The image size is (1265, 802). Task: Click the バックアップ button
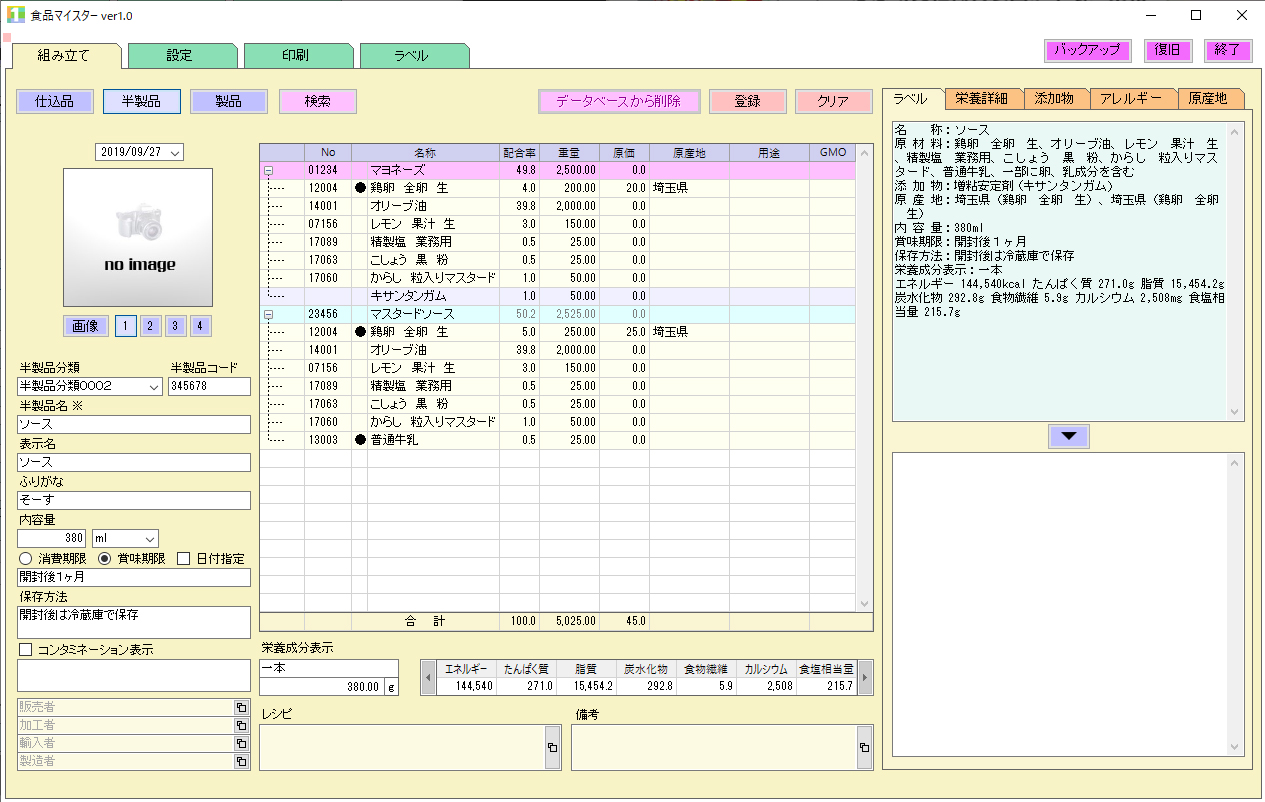coord(1088,50)
